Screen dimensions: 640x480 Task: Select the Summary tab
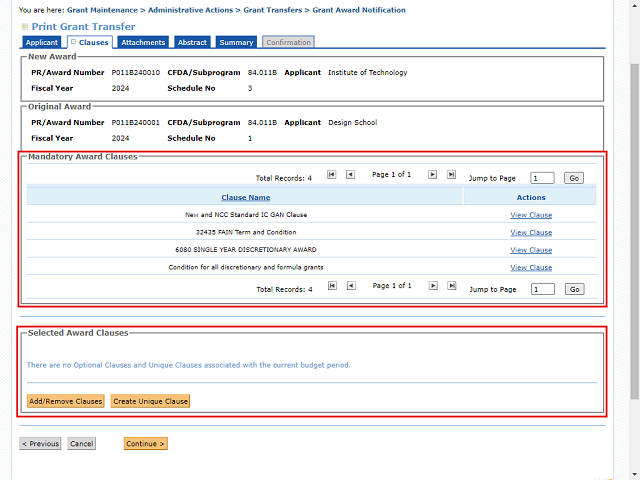point(236,43)
